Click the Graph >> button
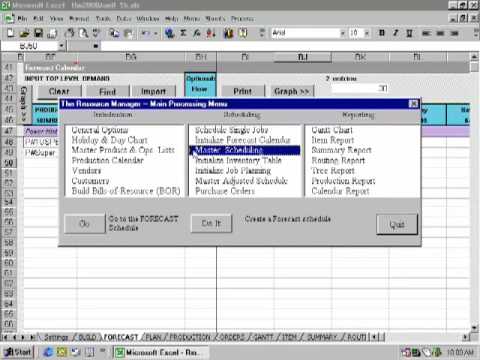Image resolution: width=480 pixels, height=360 pixels. point(292,91)
